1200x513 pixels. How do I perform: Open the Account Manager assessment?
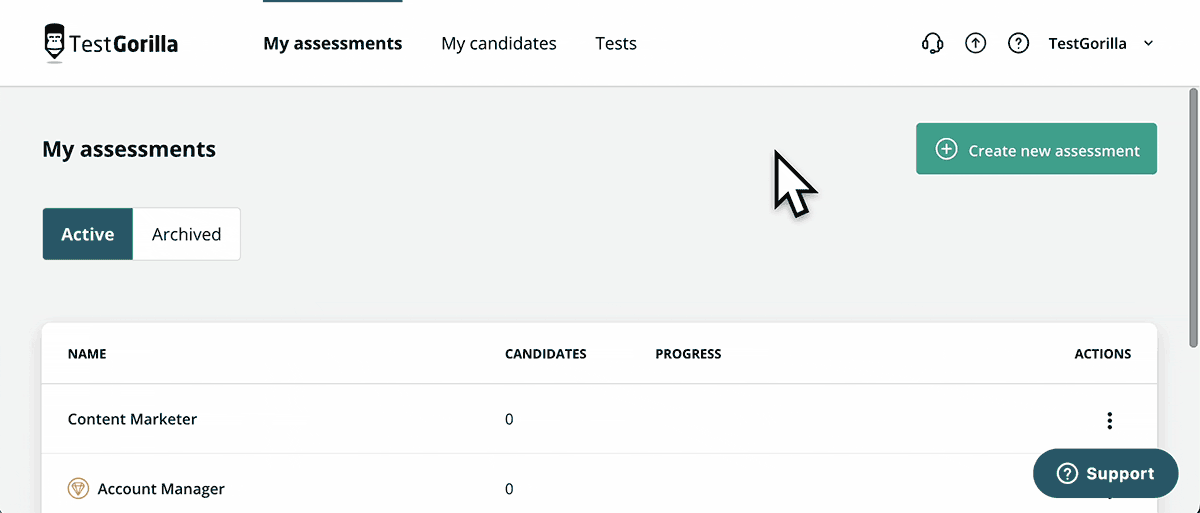click(x=161, y=489)
